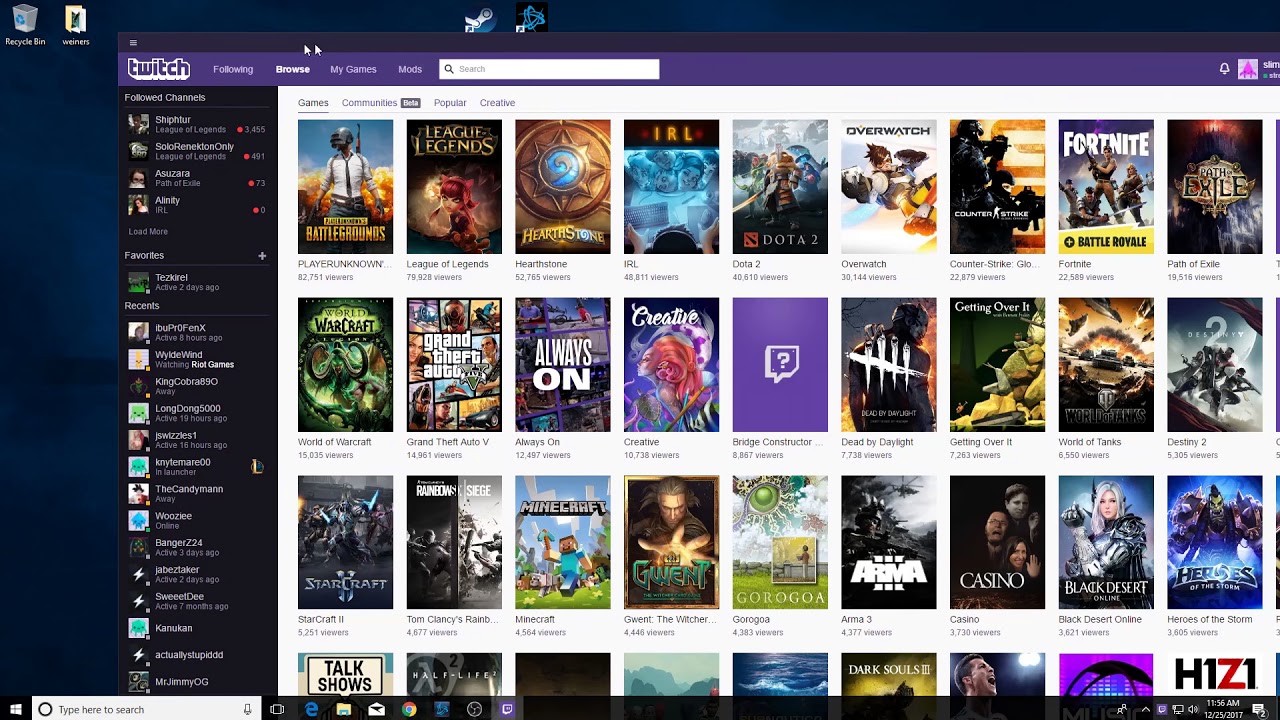The image size is (1280, 720).
Task: Open Dota 2 game cover
Action: point(780,187)
